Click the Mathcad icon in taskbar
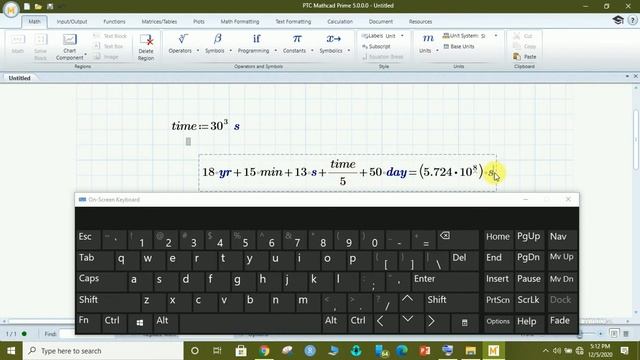 [x=493, y=351]
